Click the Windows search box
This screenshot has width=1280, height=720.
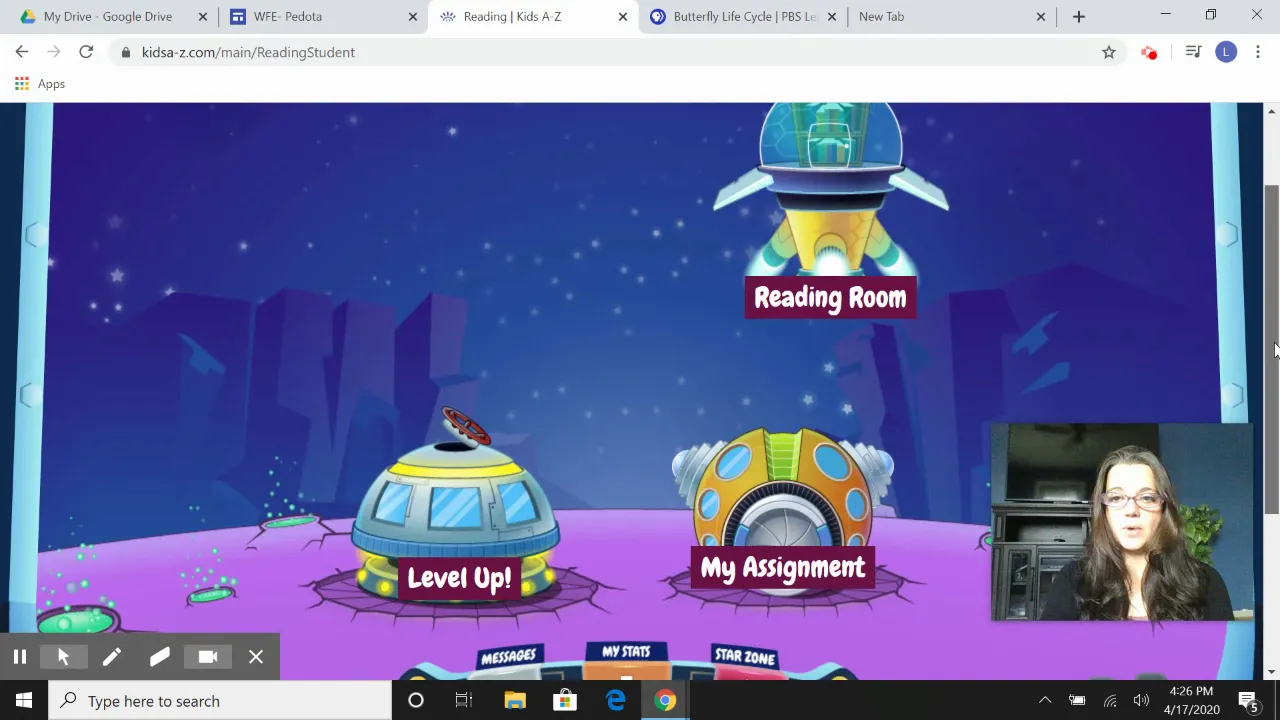[220, 701]
